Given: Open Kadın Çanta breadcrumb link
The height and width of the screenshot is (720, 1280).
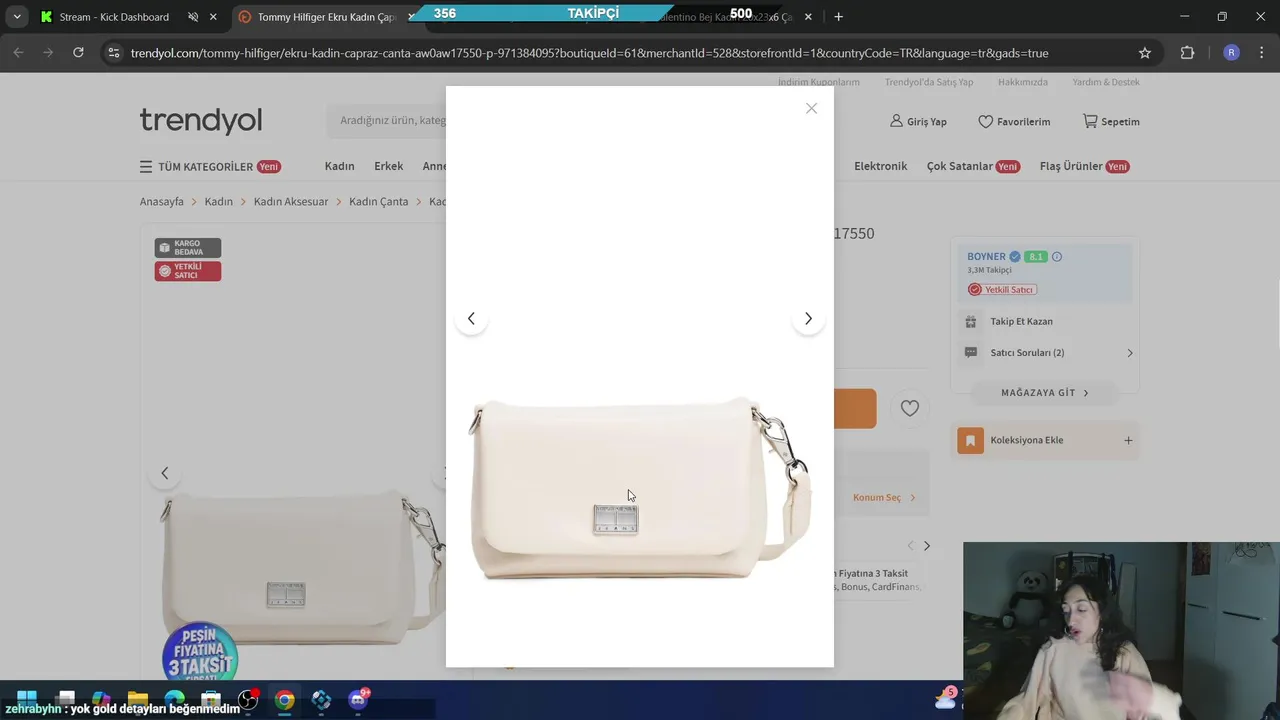Looking at the screenshot, I should [x=379, y=201].
